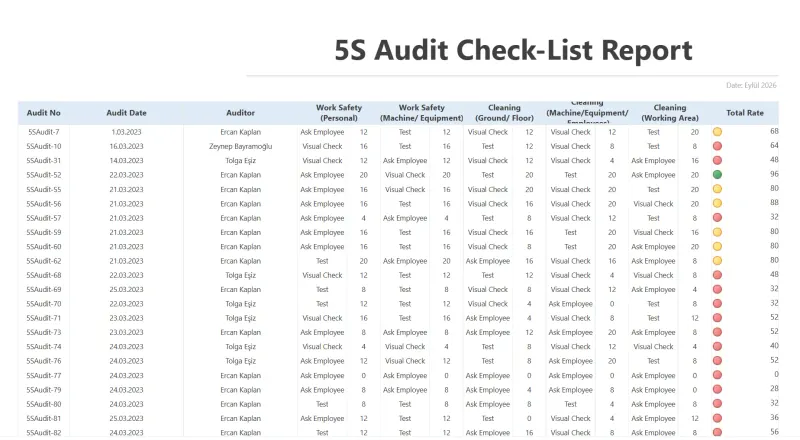Select the yellow status circle for 5SAudit-56

[x=717, y=203]
